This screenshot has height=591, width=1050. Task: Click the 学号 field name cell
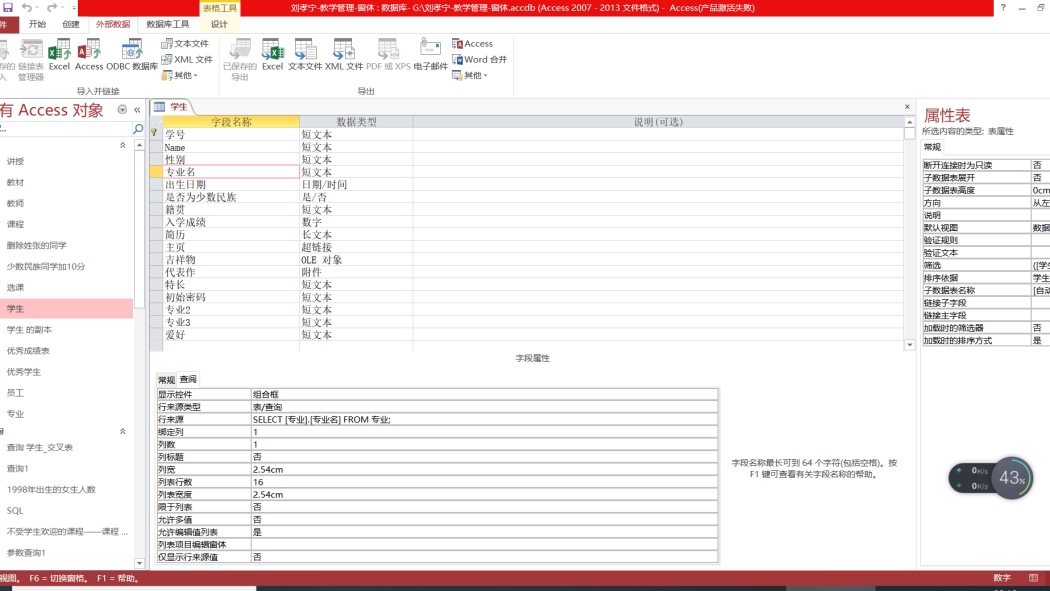point(231,135)
